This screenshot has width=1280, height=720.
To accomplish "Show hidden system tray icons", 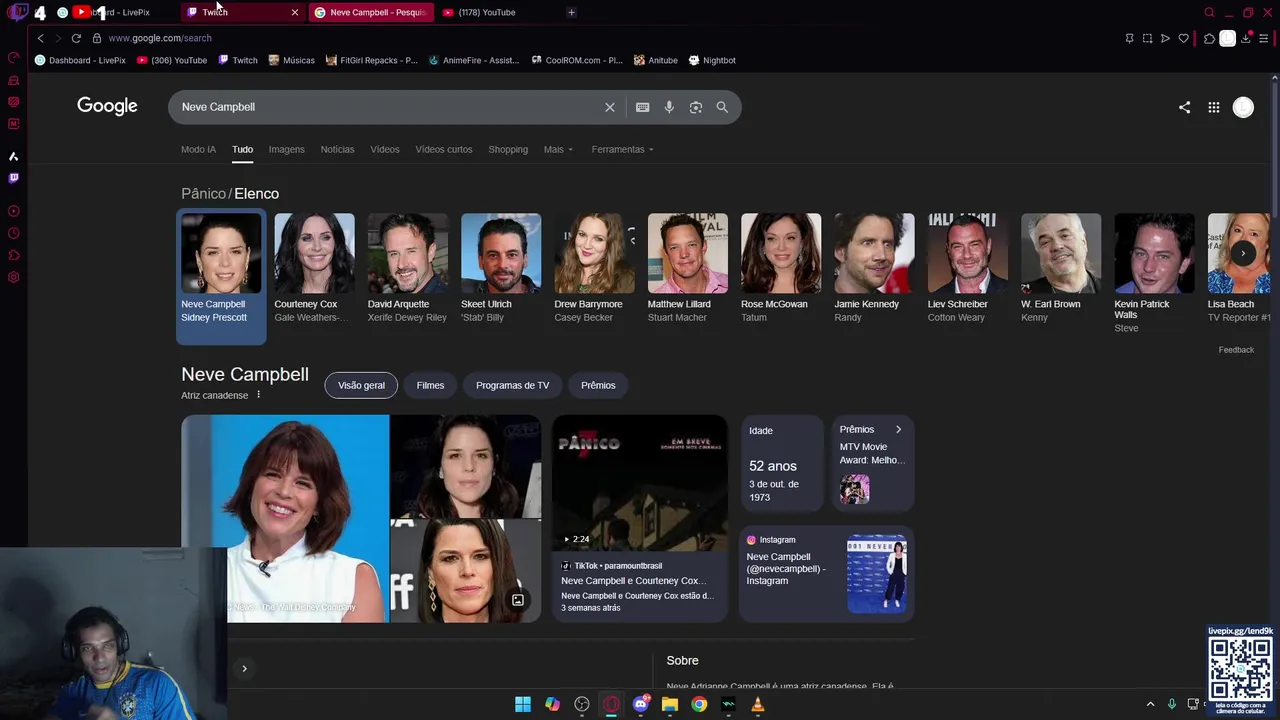I will 1150,704.
